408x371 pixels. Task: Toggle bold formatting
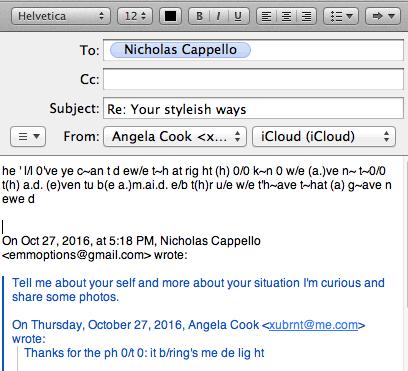tap(199, 16)
